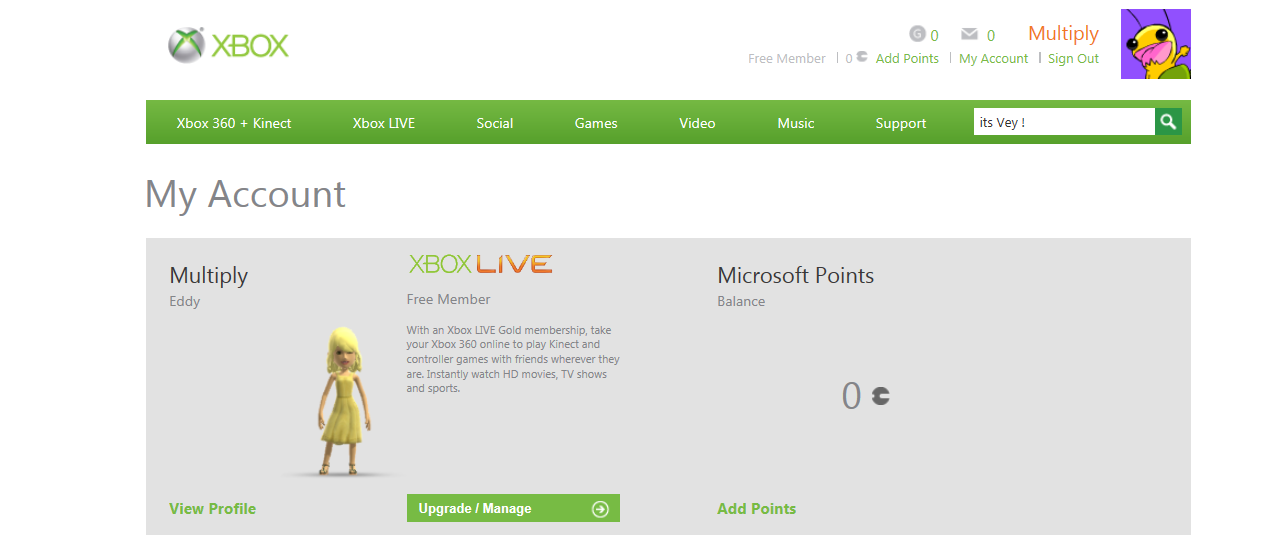Open the Gamerscore G icon
The image size is (1265, 555).
(x=917, y=34)
